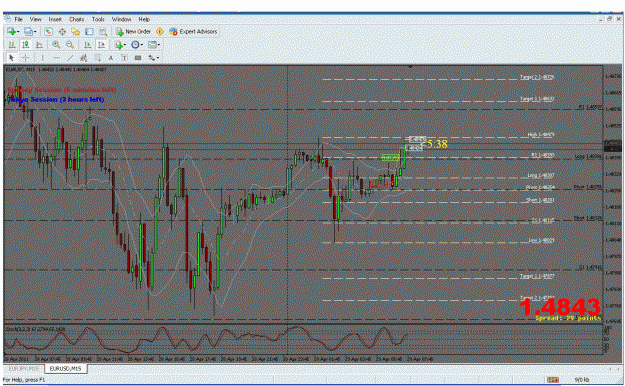Select the Cursor arrow tool

[x=11, y=58]
